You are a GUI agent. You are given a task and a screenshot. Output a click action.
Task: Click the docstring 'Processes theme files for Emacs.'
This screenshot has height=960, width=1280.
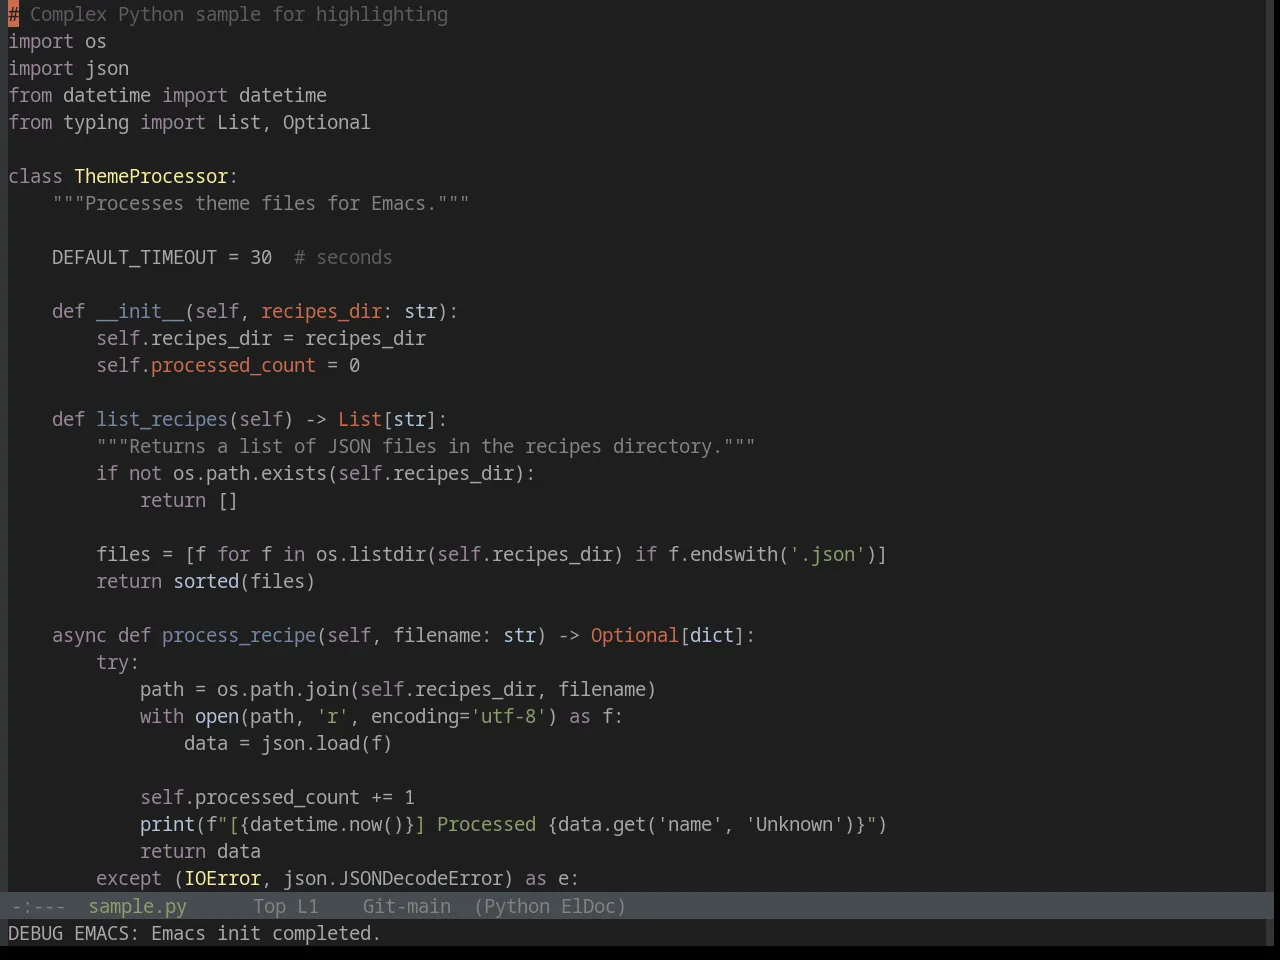tap(261, 203)
